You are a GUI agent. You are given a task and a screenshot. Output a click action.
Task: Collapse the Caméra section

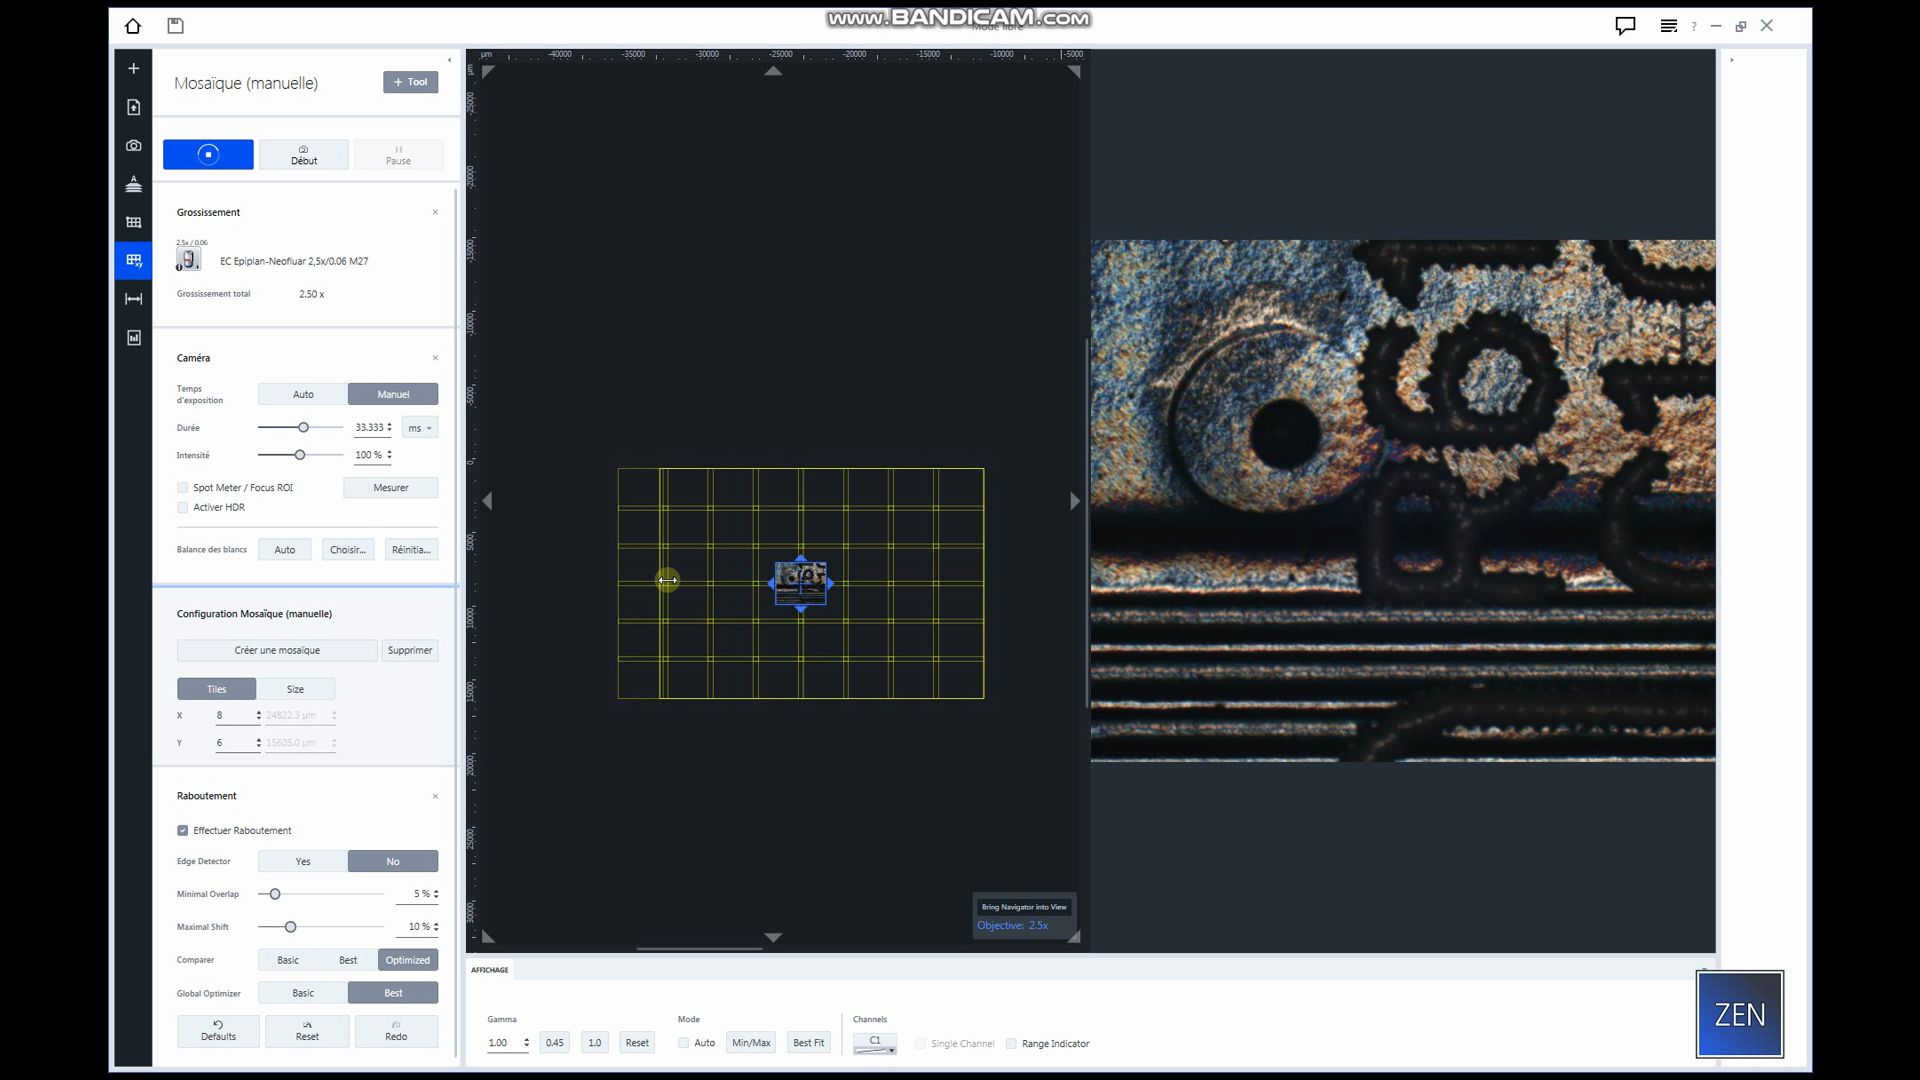pyautogui.click(x=435, y=358)
